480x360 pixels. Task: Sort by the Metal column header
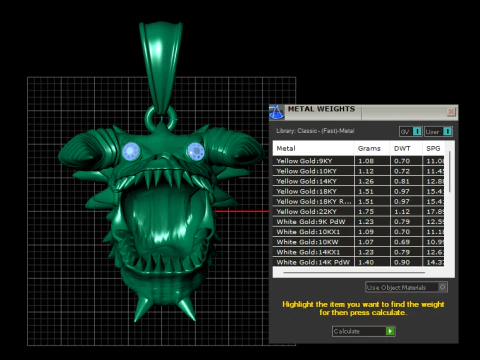(x=313, y=148)
